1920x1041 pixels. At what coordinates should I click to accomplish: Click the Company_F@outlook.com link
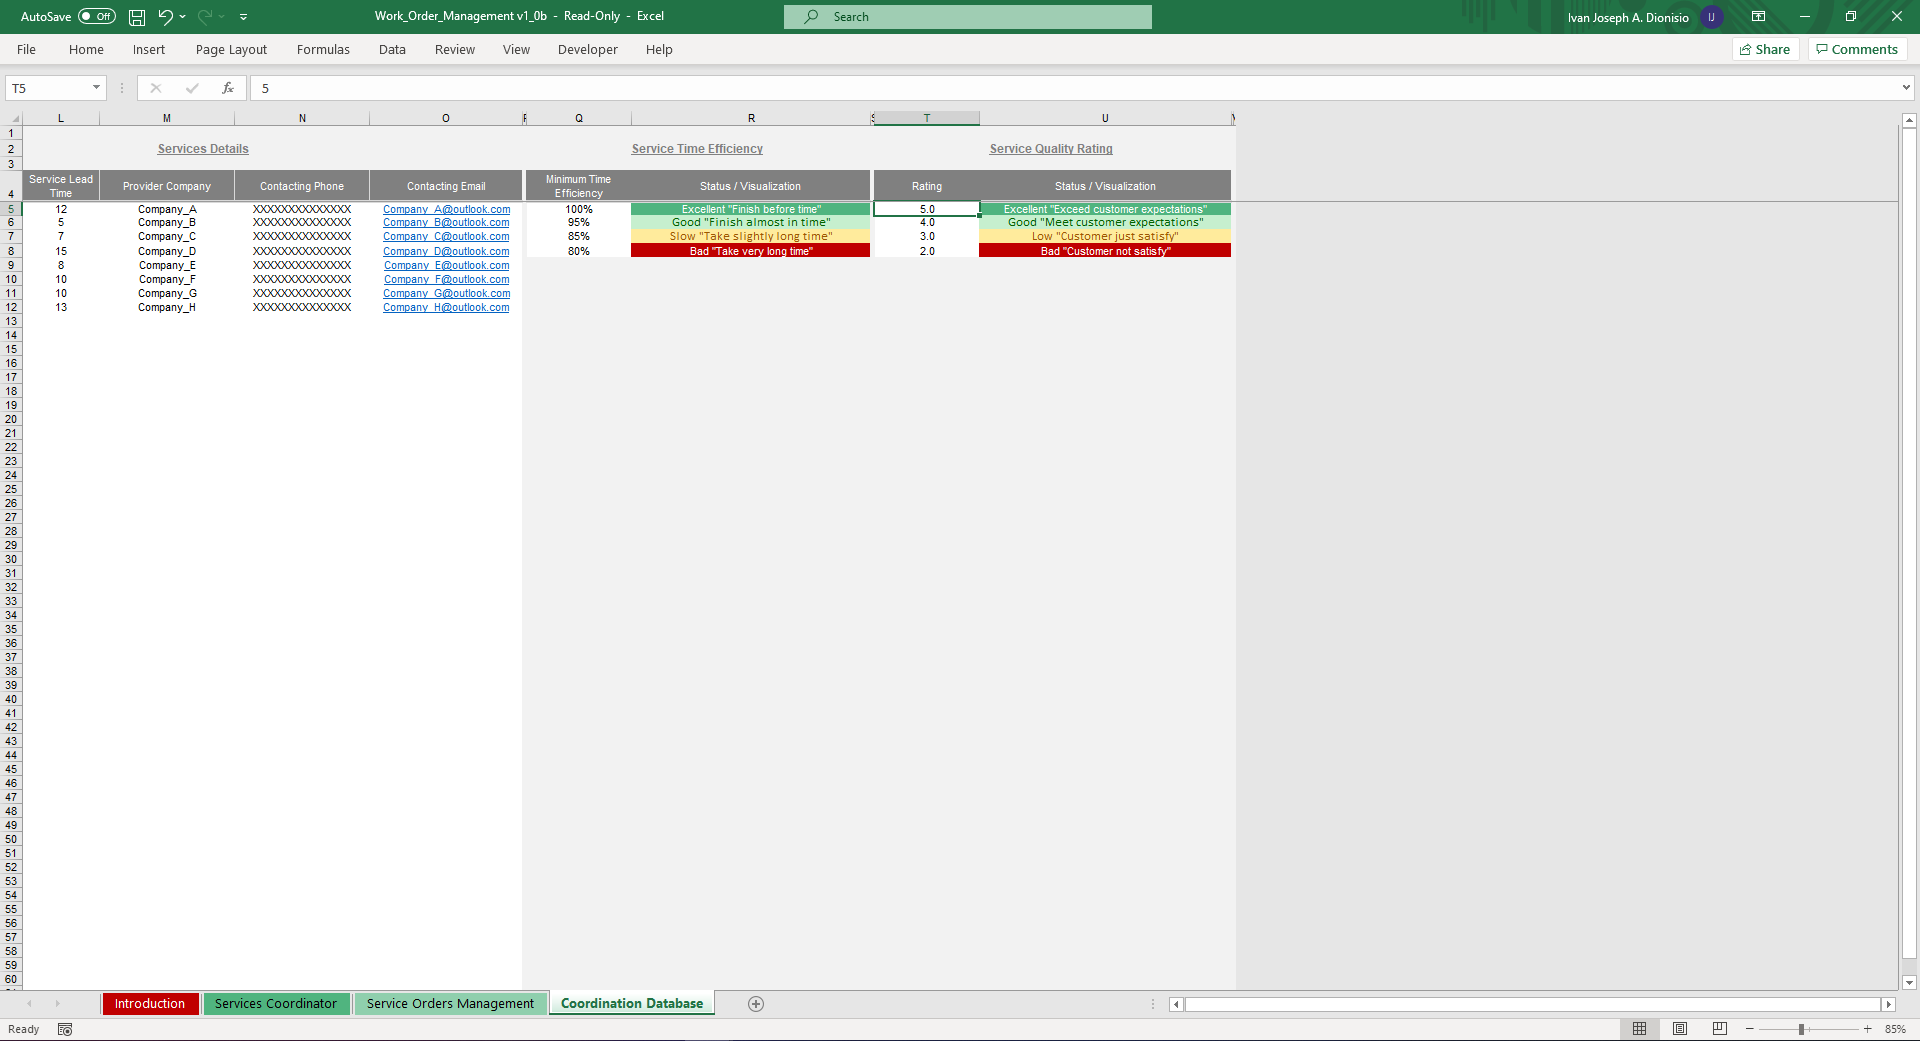[x=446, y=279]
